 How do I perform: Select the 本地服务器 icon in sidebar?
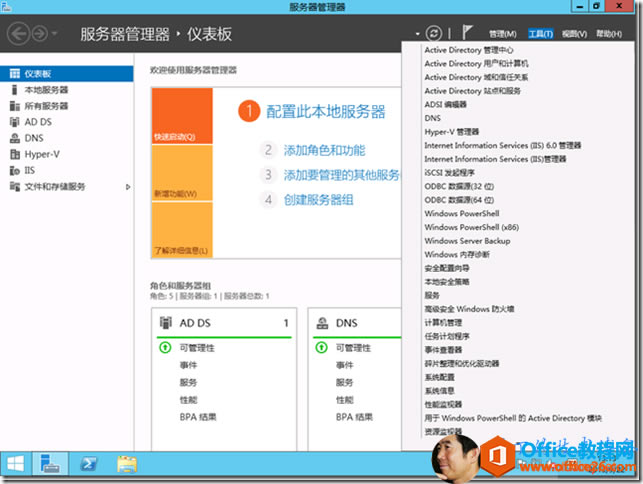click(15, 90)
